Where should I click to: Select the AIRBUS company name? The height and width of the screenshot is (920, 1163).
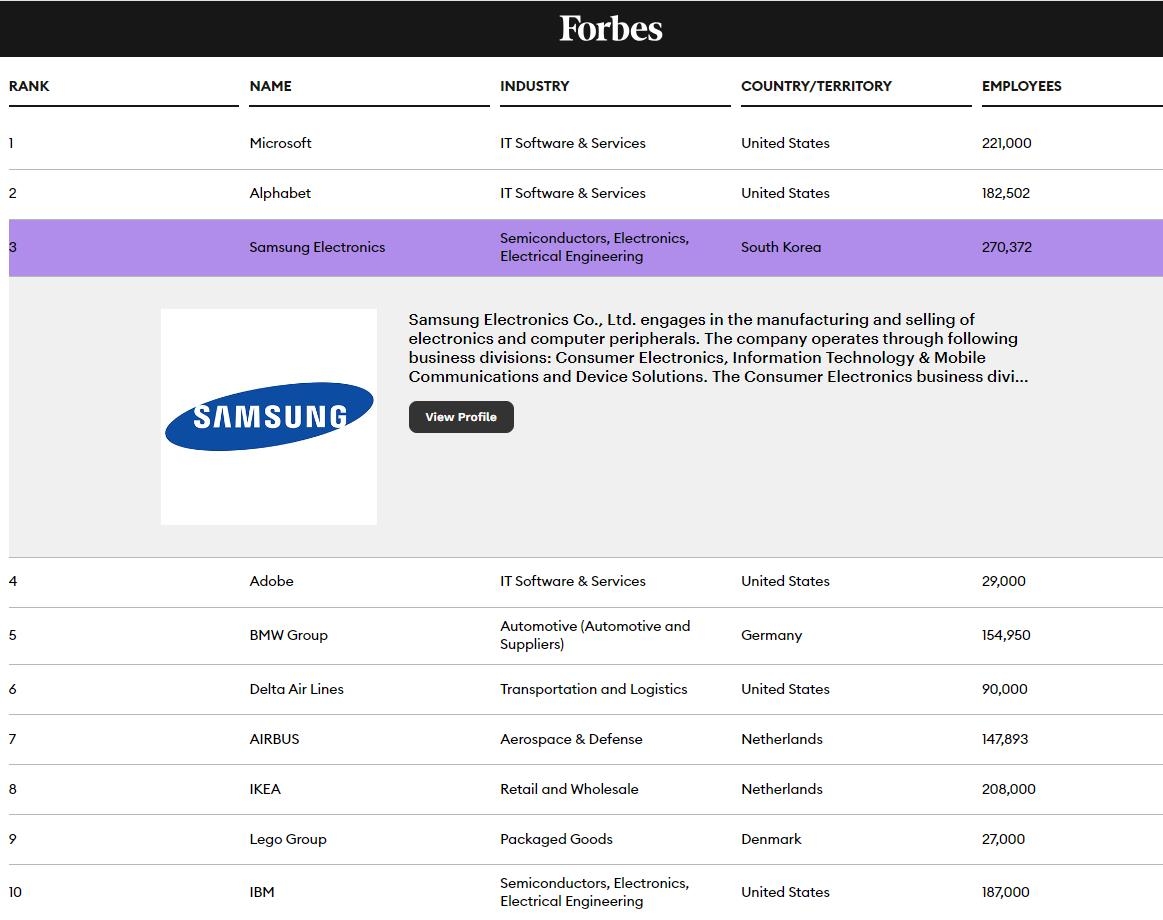(x=274, y=739)
